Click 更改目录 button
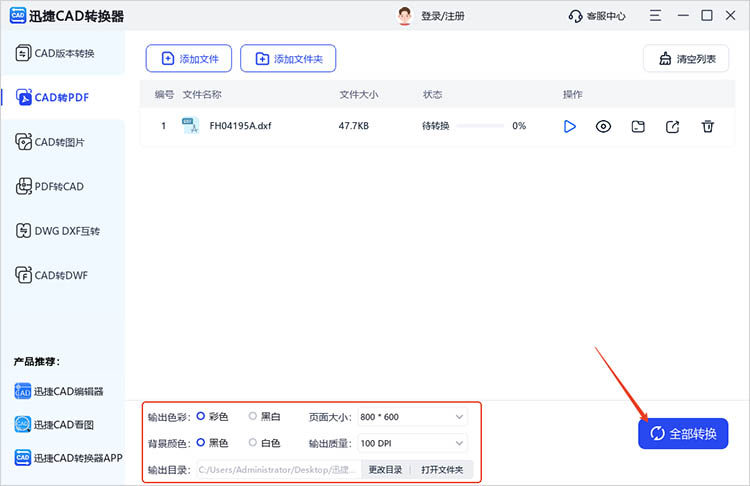 coord(385,470)
